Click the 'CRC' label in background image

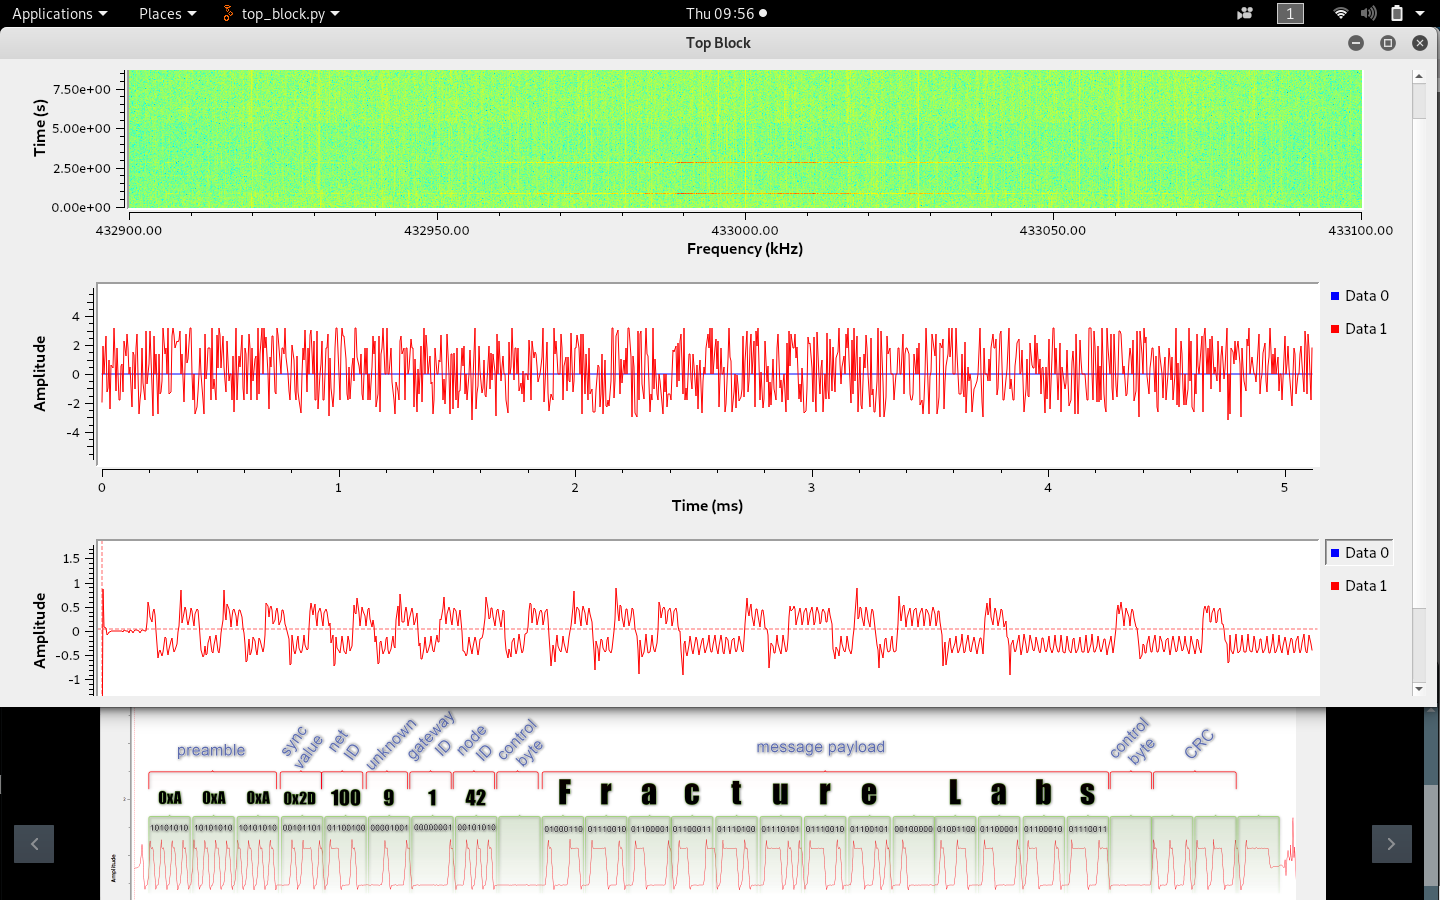coord(1199,743)
